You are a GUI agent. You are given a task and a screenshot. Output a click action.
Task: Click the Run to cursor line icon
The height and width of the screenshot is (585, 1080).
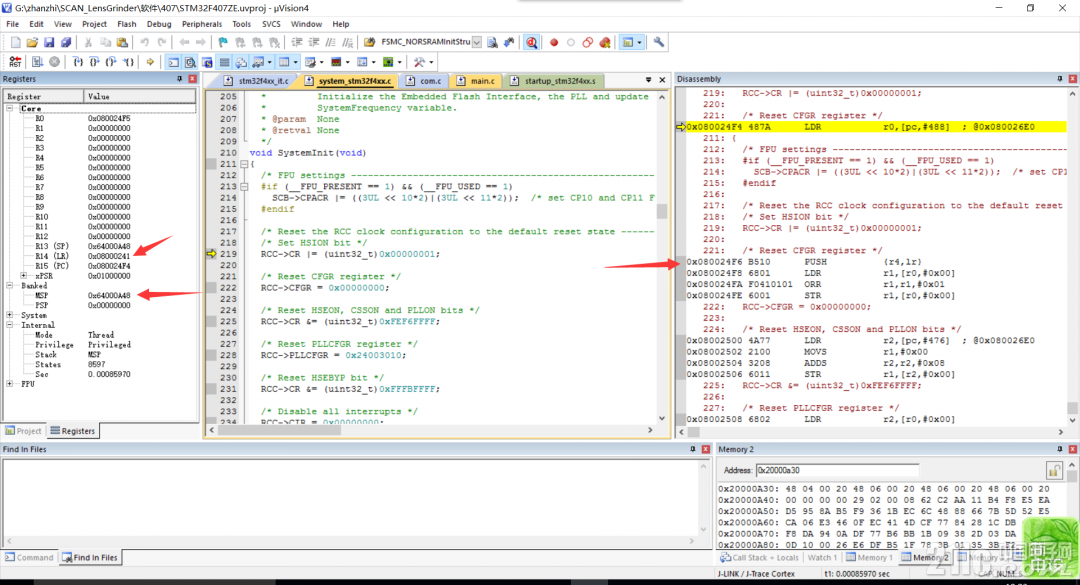129,62
